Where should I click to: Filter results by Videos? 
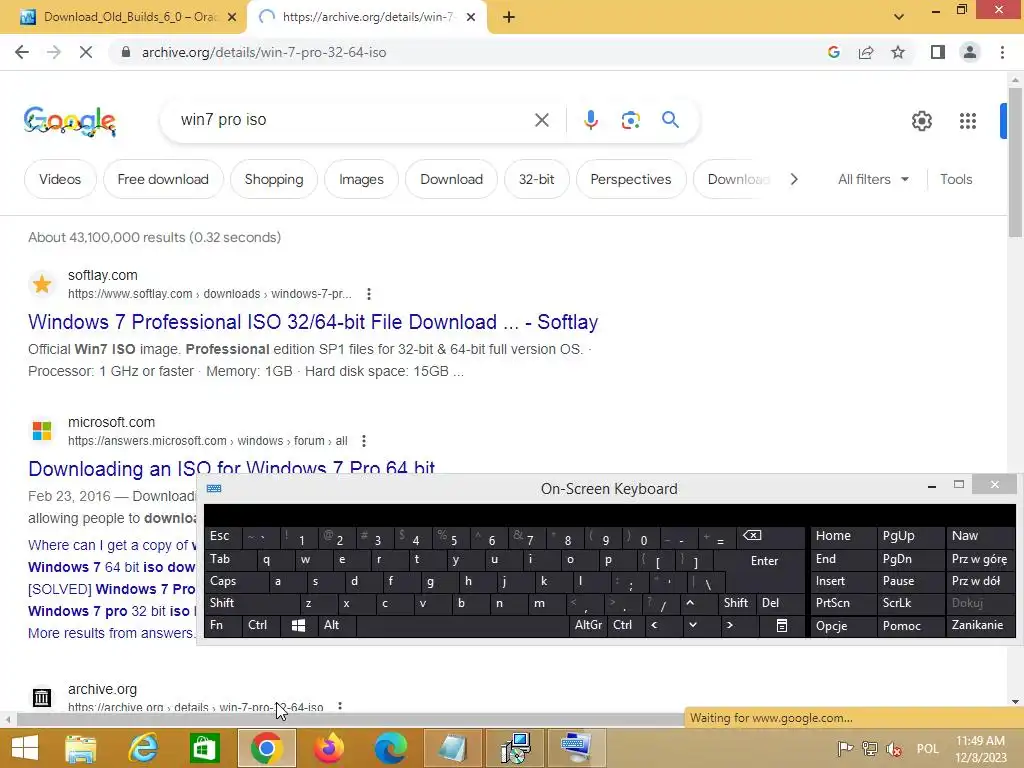[60, 179]
